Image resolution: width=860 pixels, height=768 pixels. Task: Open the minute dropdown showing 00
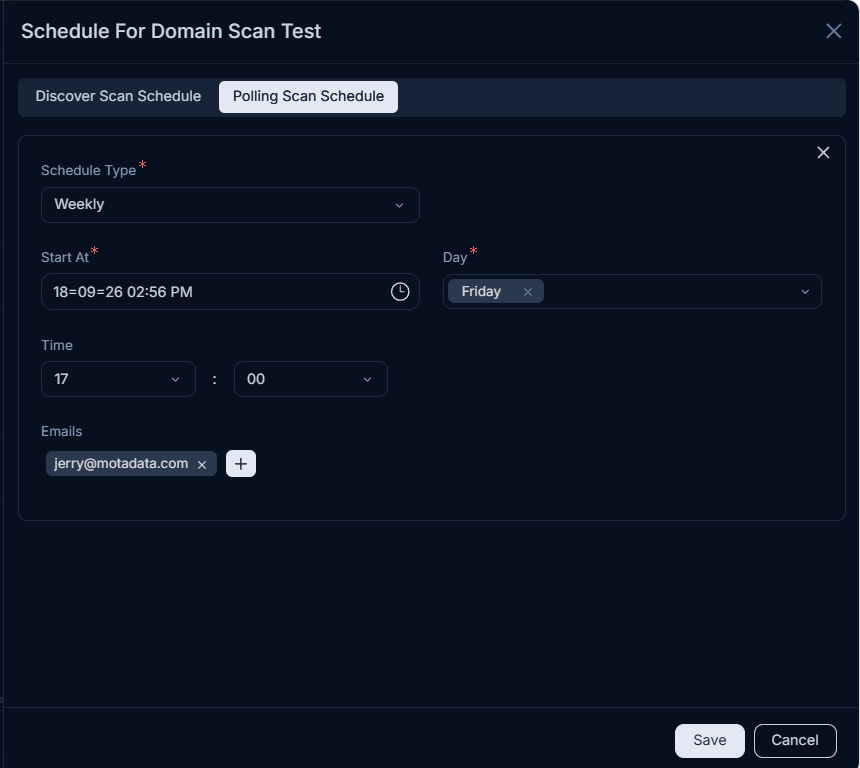point(311,379)
